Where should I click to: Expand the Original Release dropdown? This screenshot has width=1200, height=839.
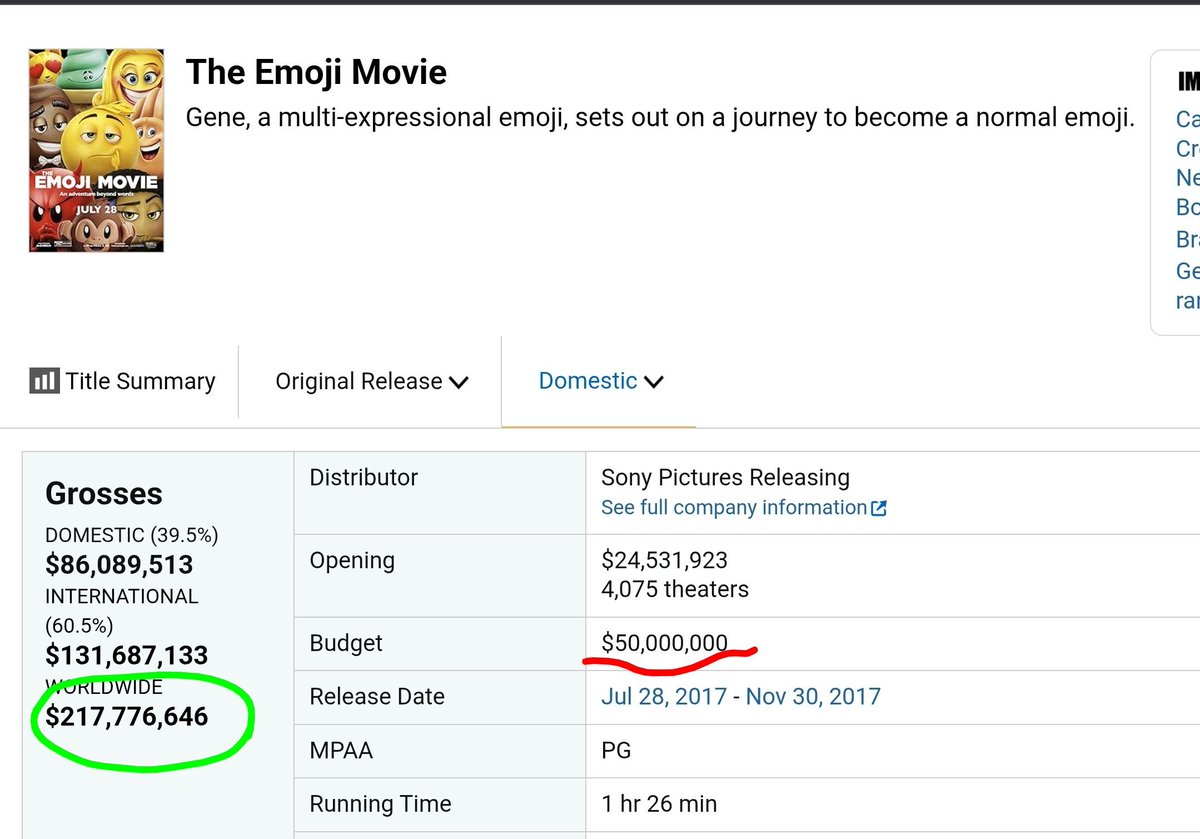point(372,381)
